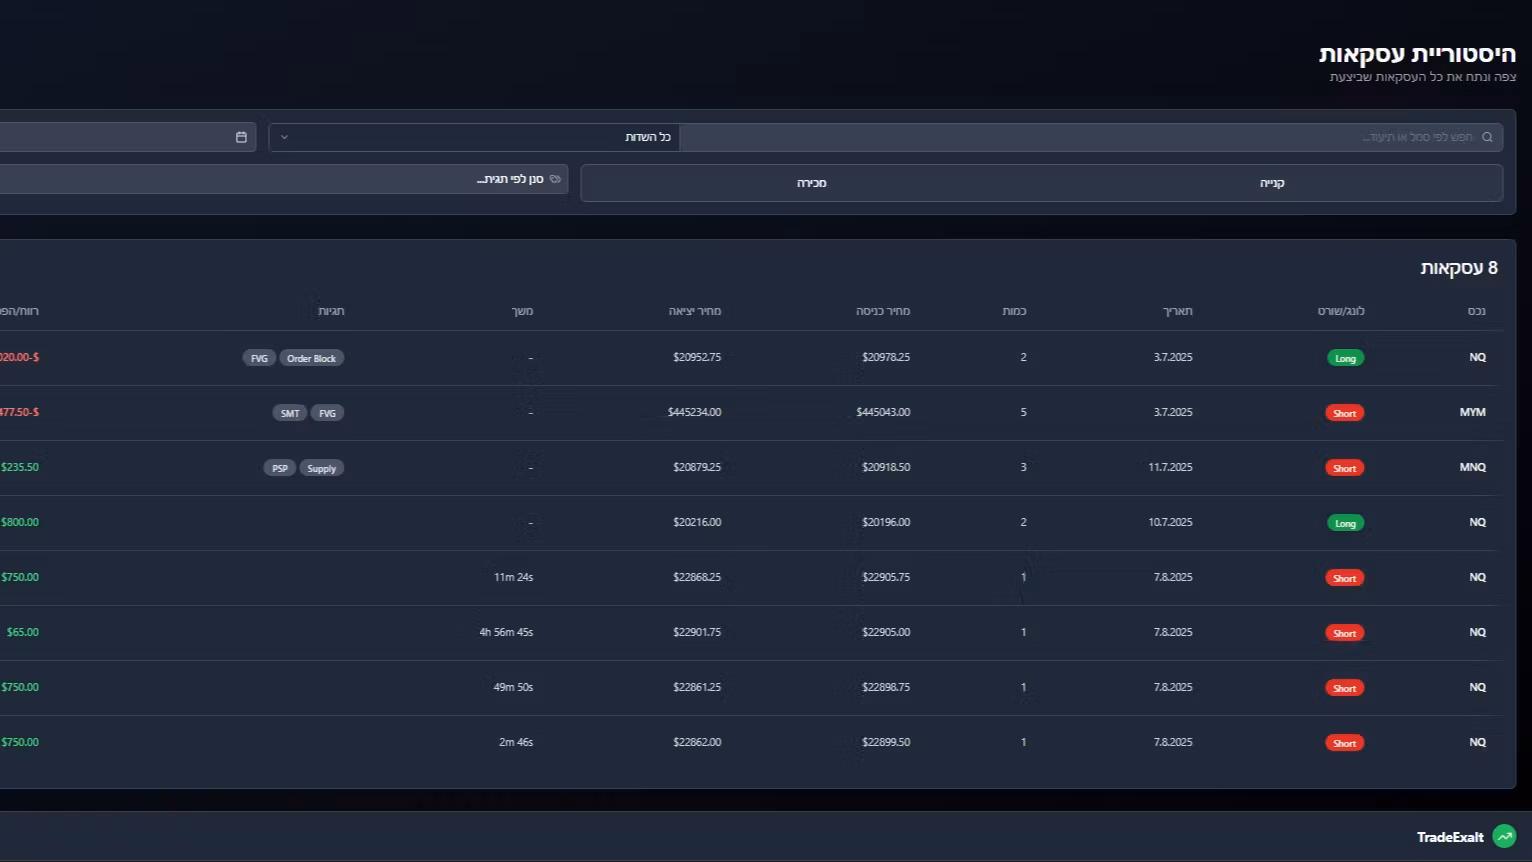Click the chevron arrow of fields dropdown

[284, 137]
